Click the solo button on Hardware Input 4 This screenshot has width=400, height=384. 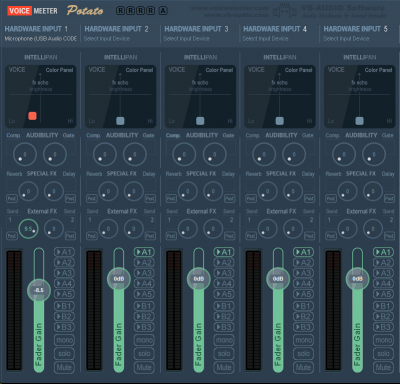(303, 354)
